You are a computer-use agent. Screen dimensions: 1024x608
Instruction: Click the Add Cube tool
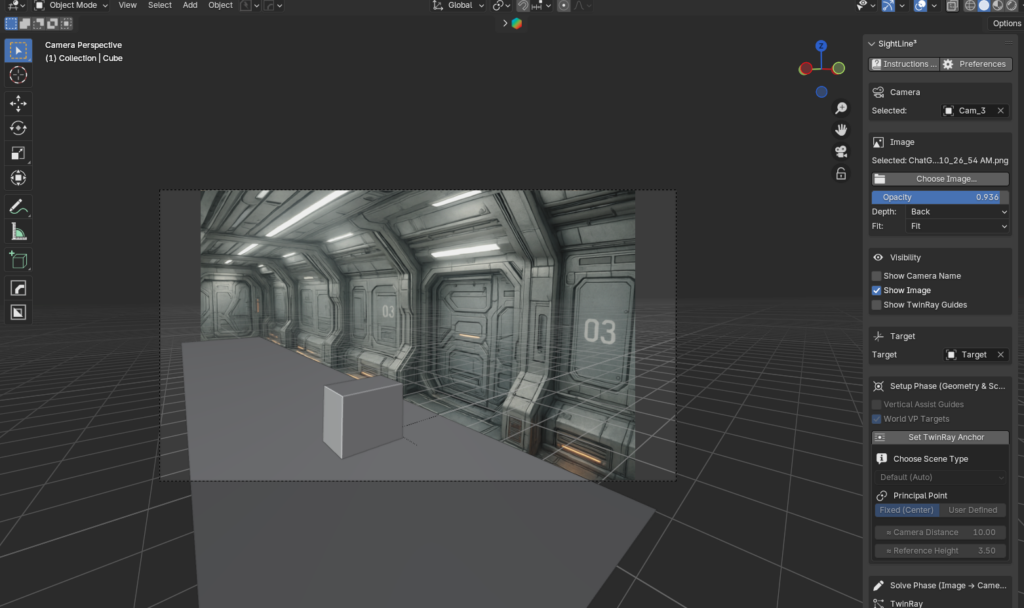click(x=18, y=260)
